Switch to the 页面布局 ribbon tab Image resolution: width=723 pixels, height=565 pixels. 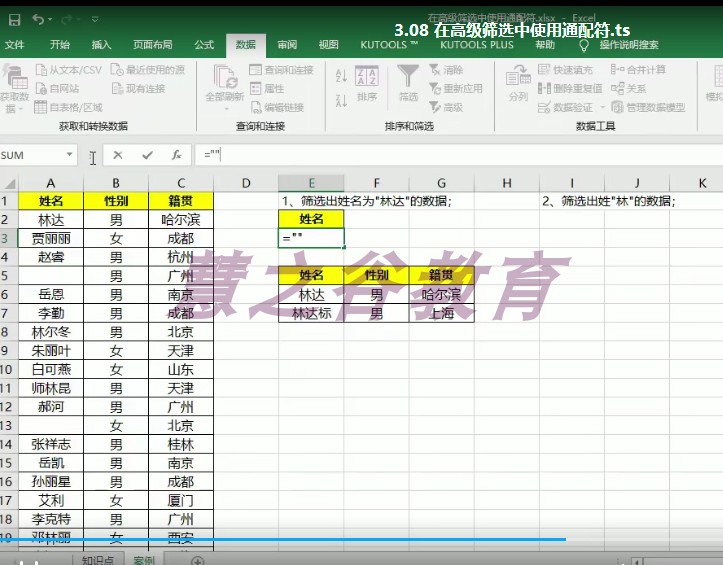[153, 44]
